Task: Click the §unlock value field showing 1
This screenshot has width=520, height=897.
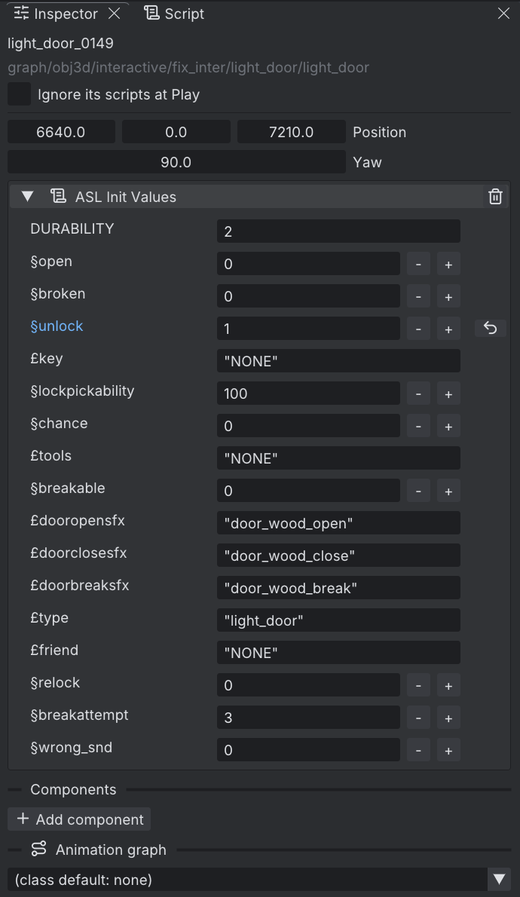Action: point(308,329)
